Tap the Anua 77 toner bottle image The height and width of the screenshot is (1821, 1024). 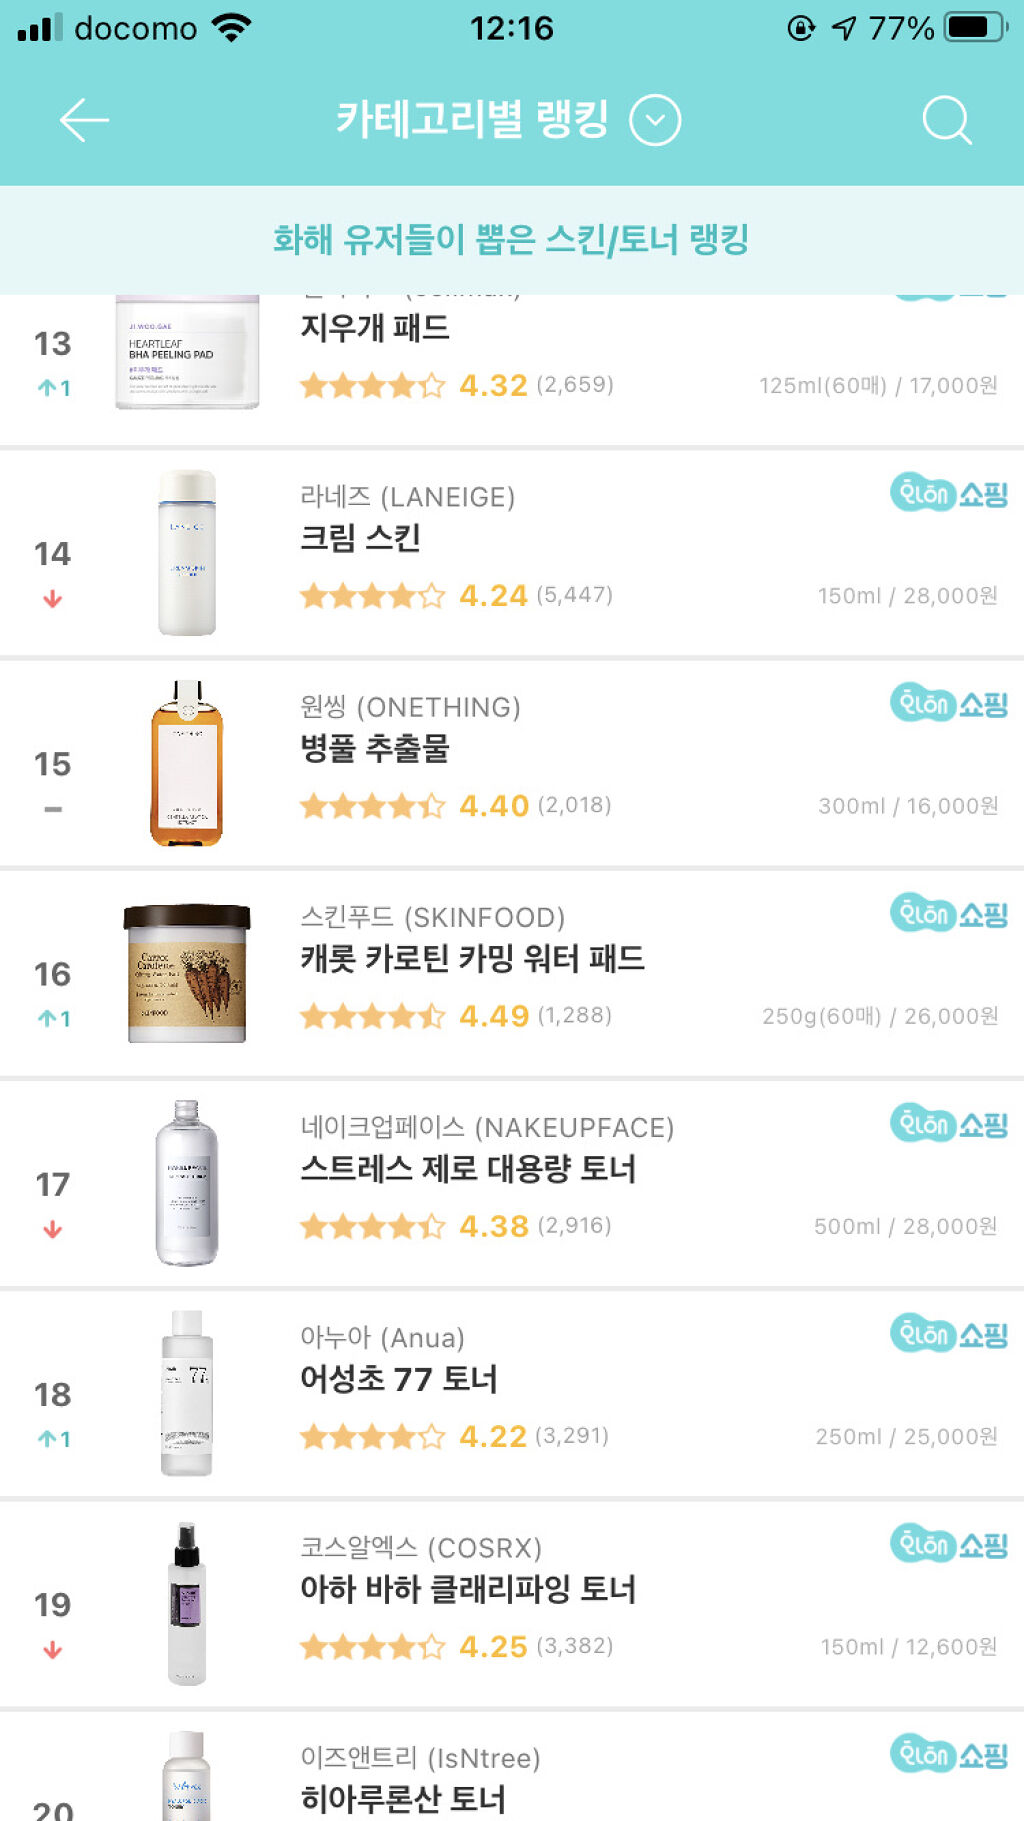click(187, 1393)
